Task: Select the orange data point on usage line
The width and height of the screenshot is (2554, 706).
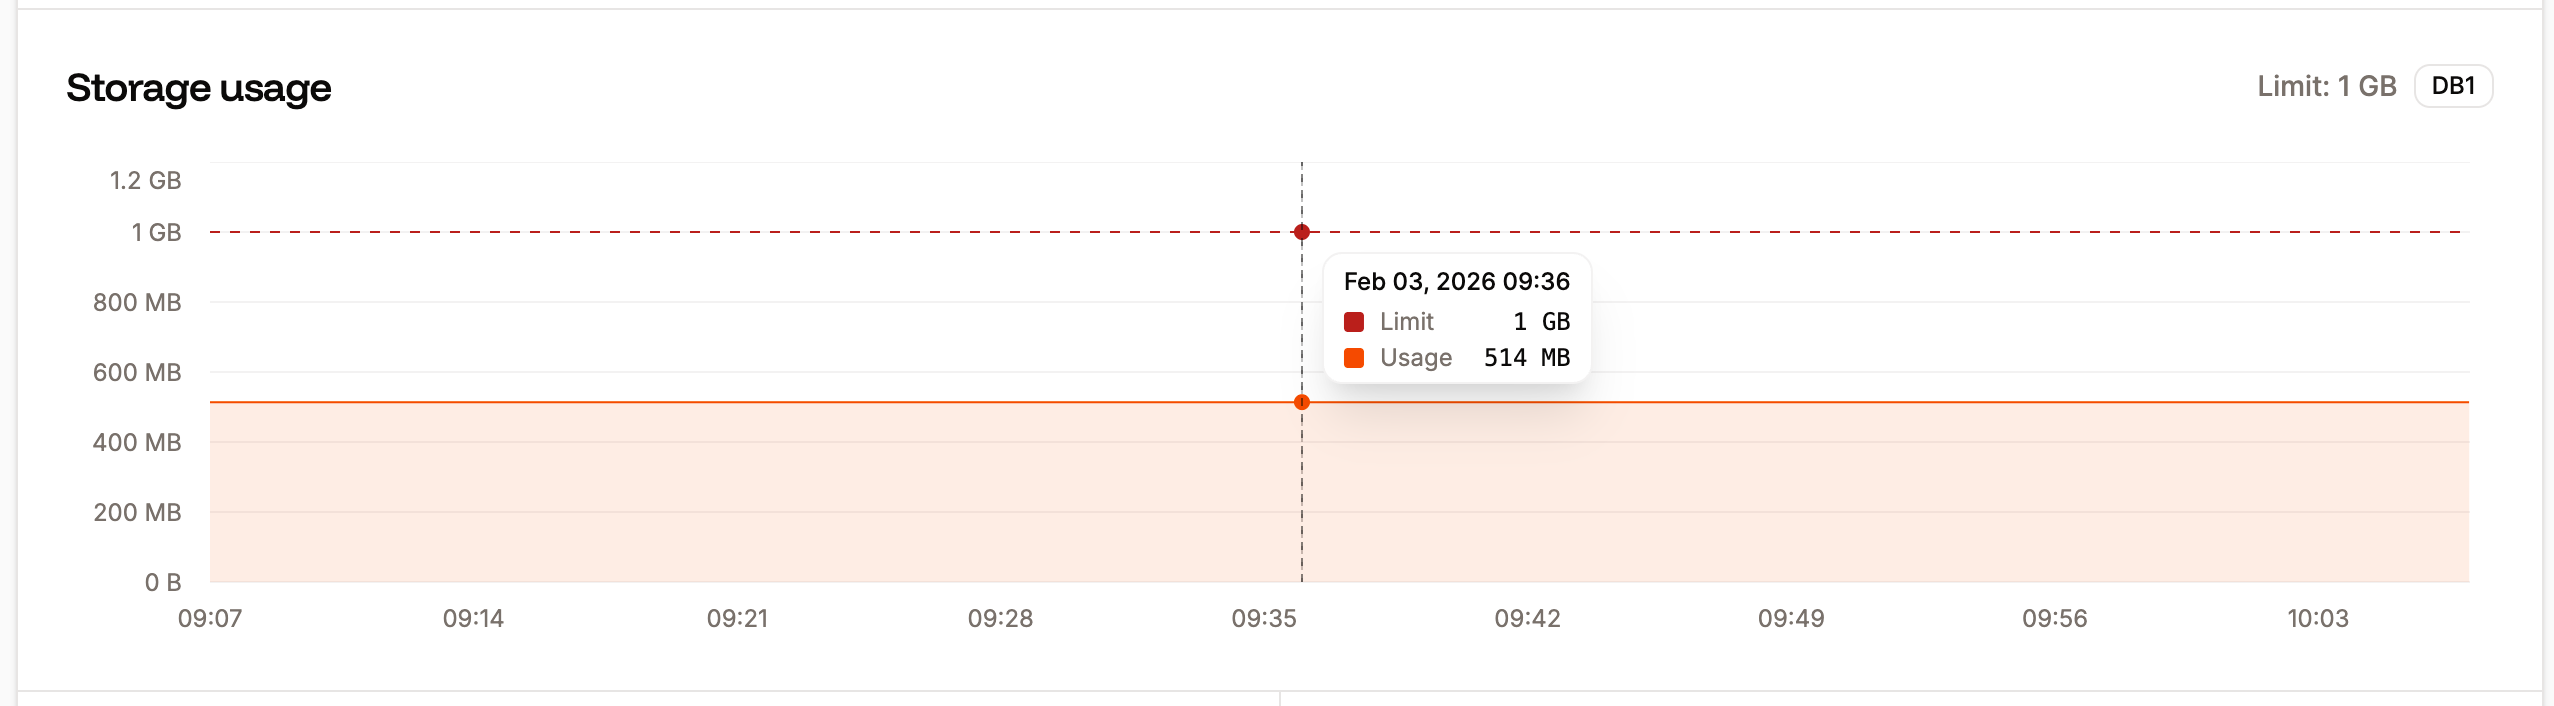Action: tap(1300, 403)
